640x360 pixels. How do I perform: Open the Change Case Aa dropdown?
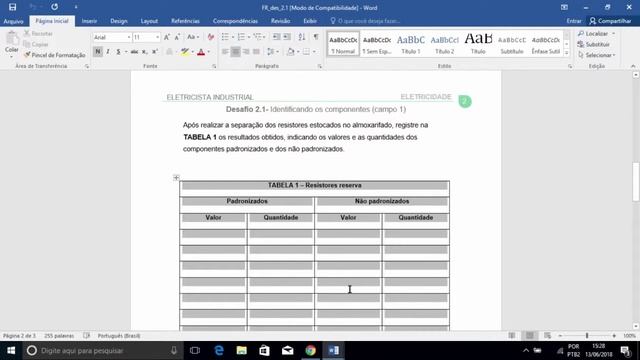193,37
